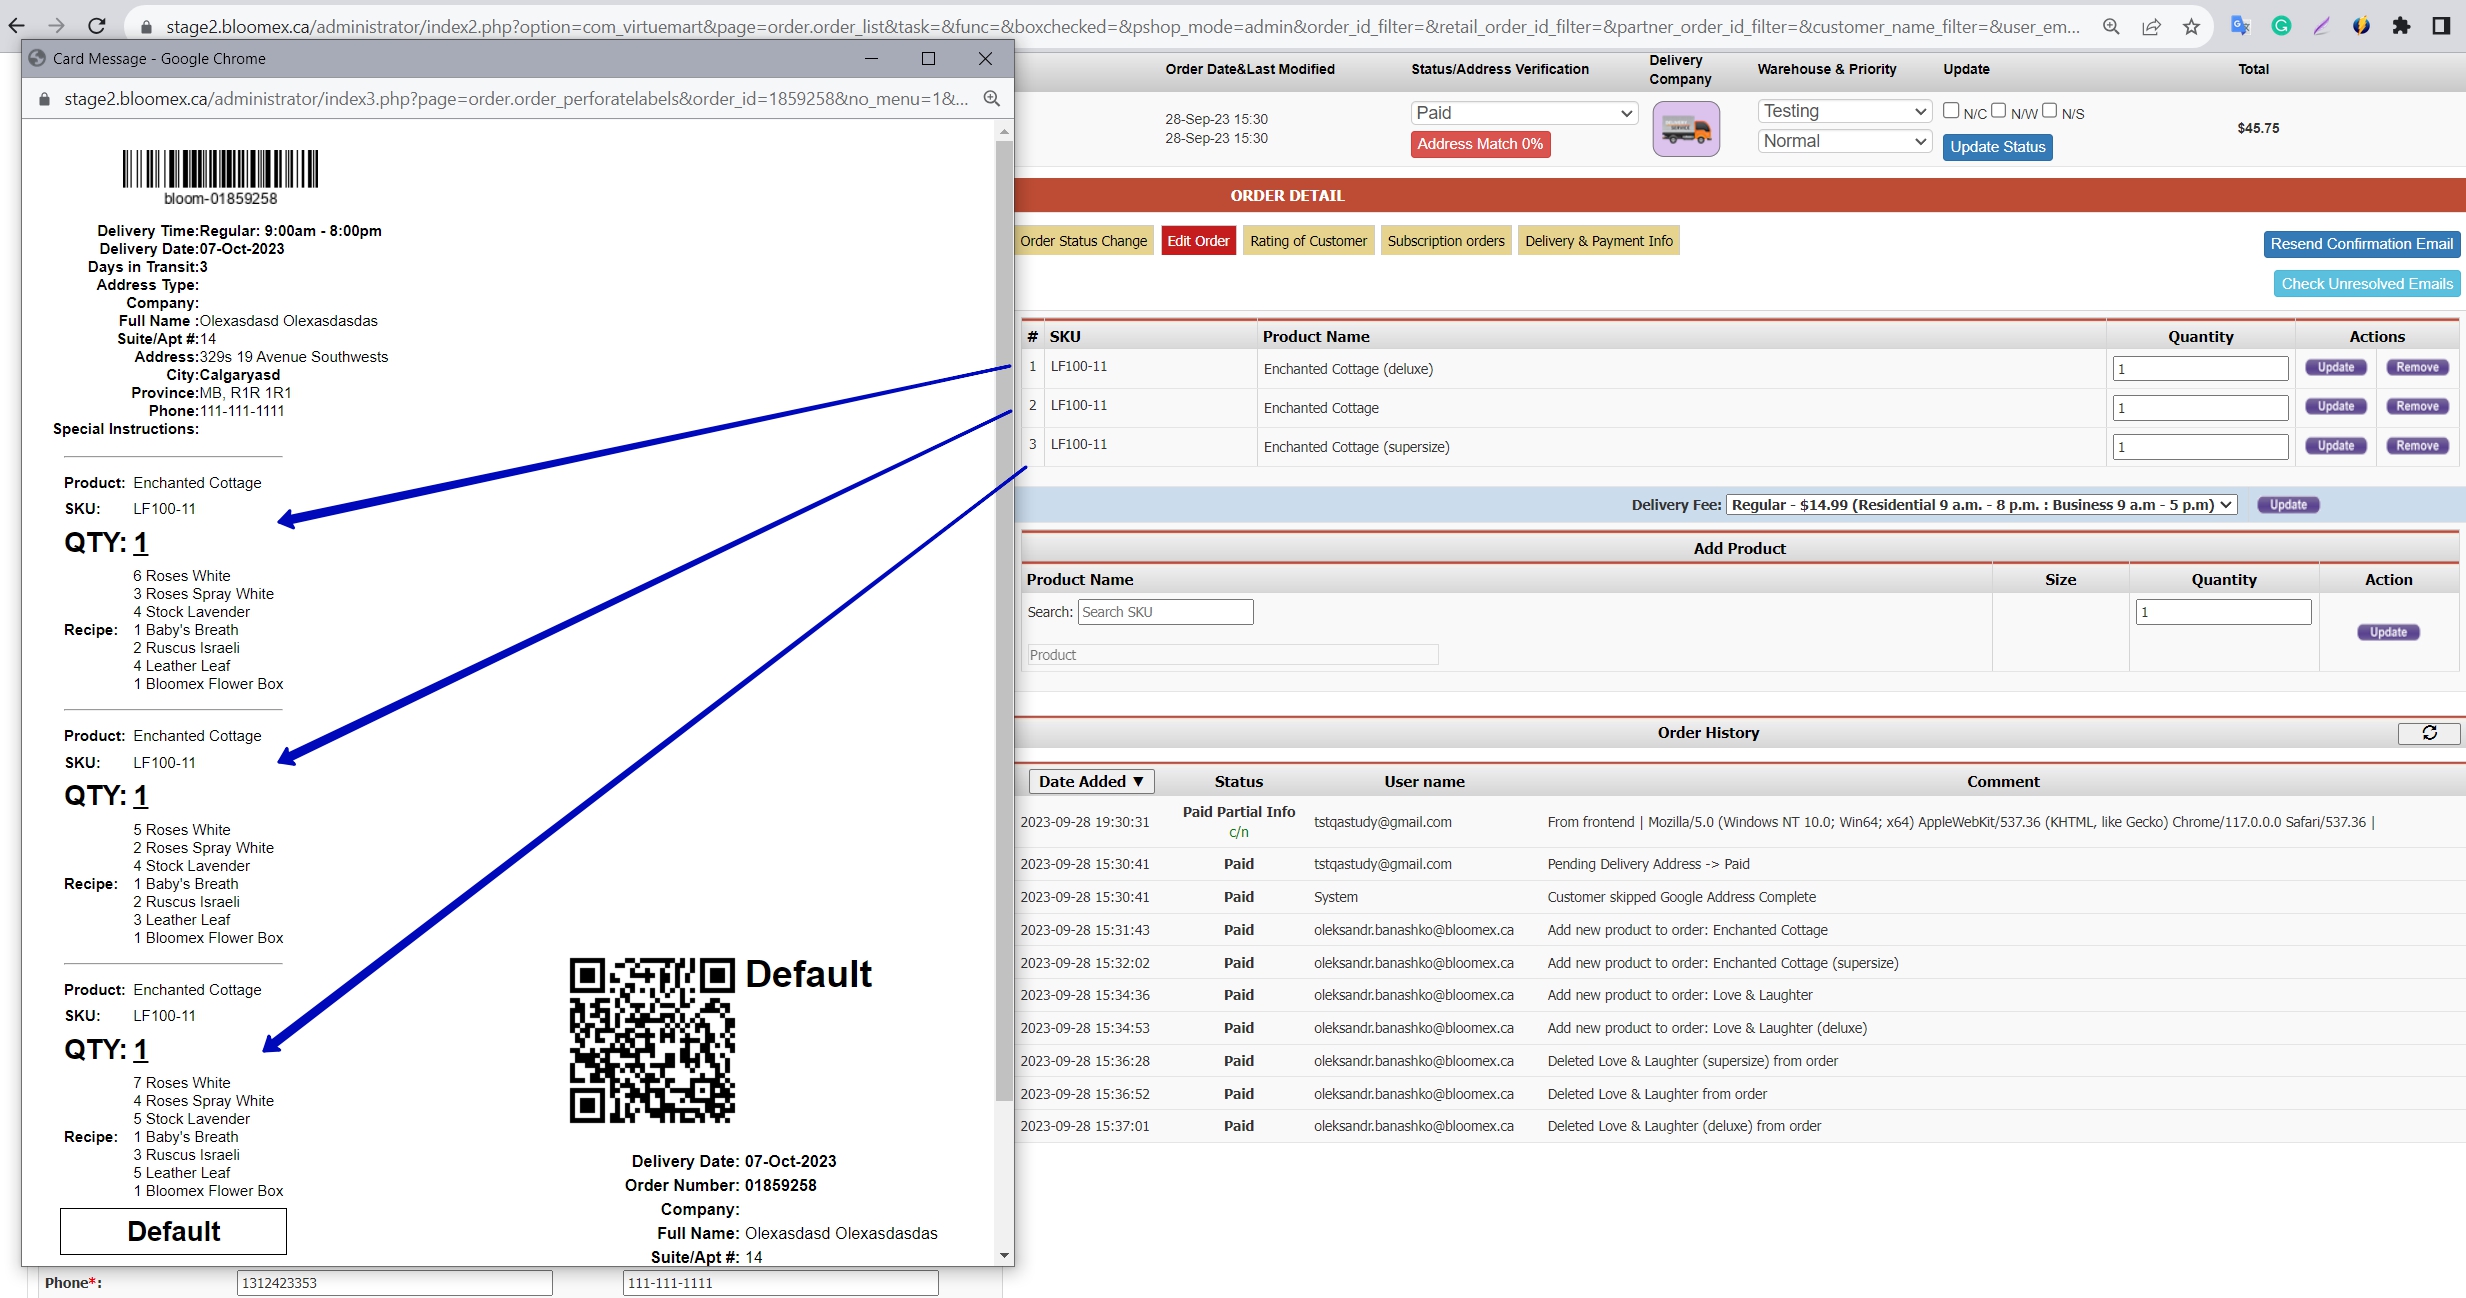This screenshot has width=2466, height=1298.
Task: Click the scroll down arrow in Card Message window
Action: (x=1004, y=1256)
